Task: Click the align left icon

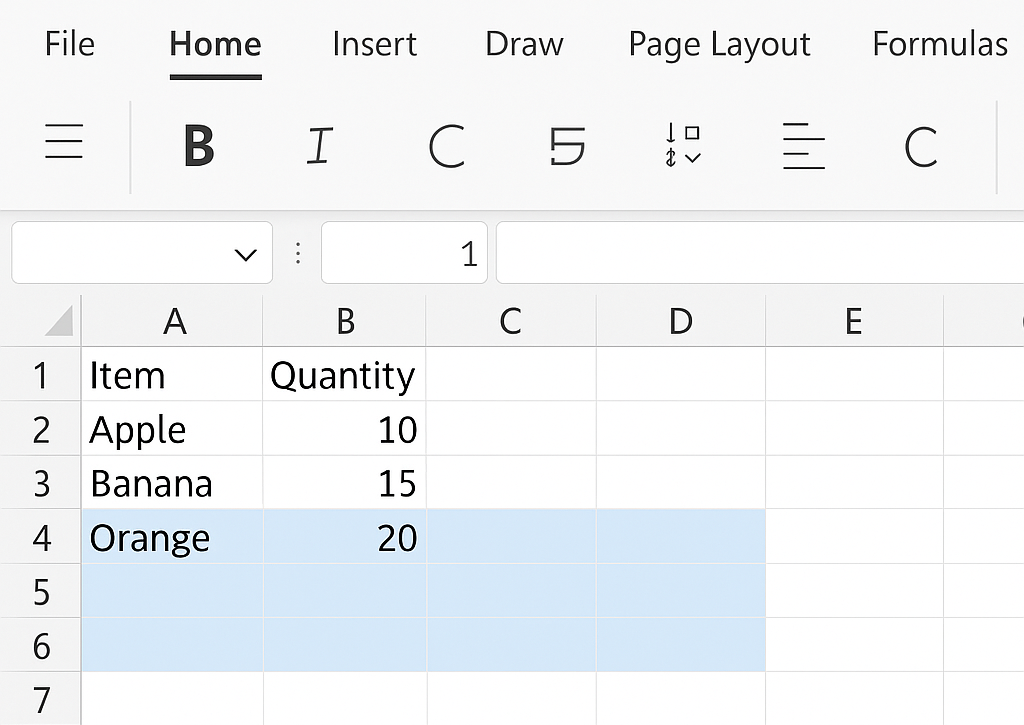Action: pos(804,146)
